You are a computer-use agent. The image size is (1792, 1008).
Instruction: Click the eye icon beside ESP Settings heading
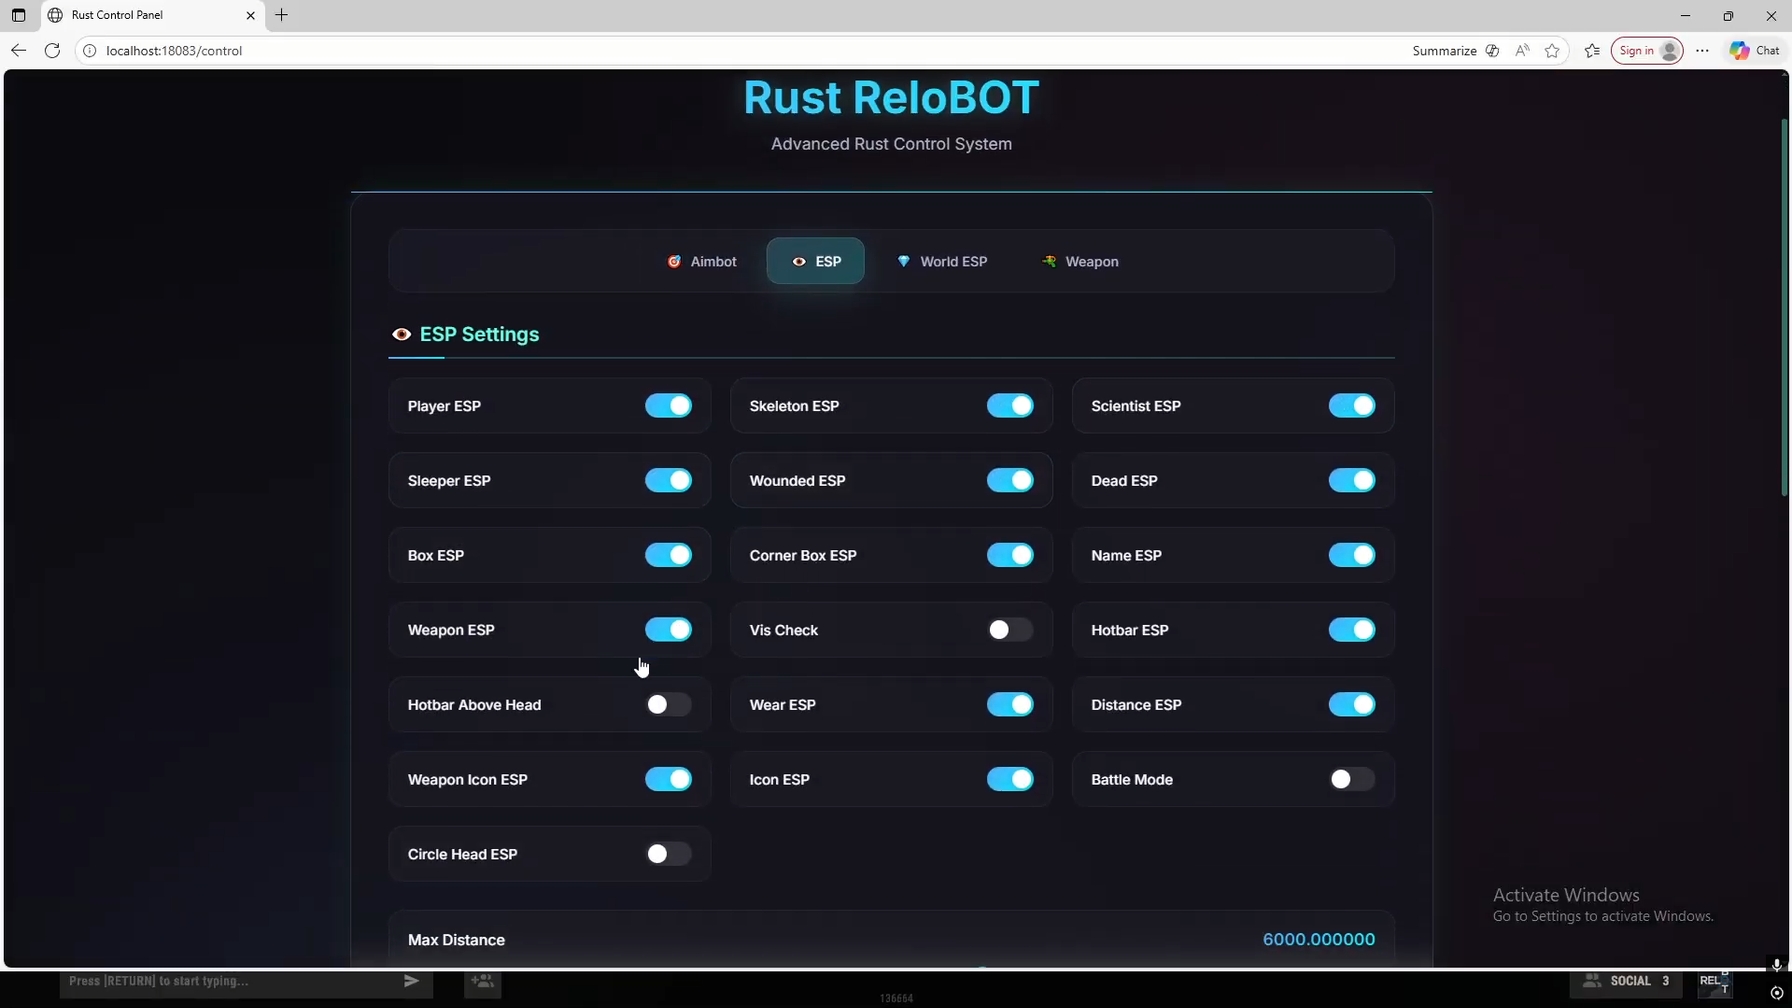coord(402,334)
